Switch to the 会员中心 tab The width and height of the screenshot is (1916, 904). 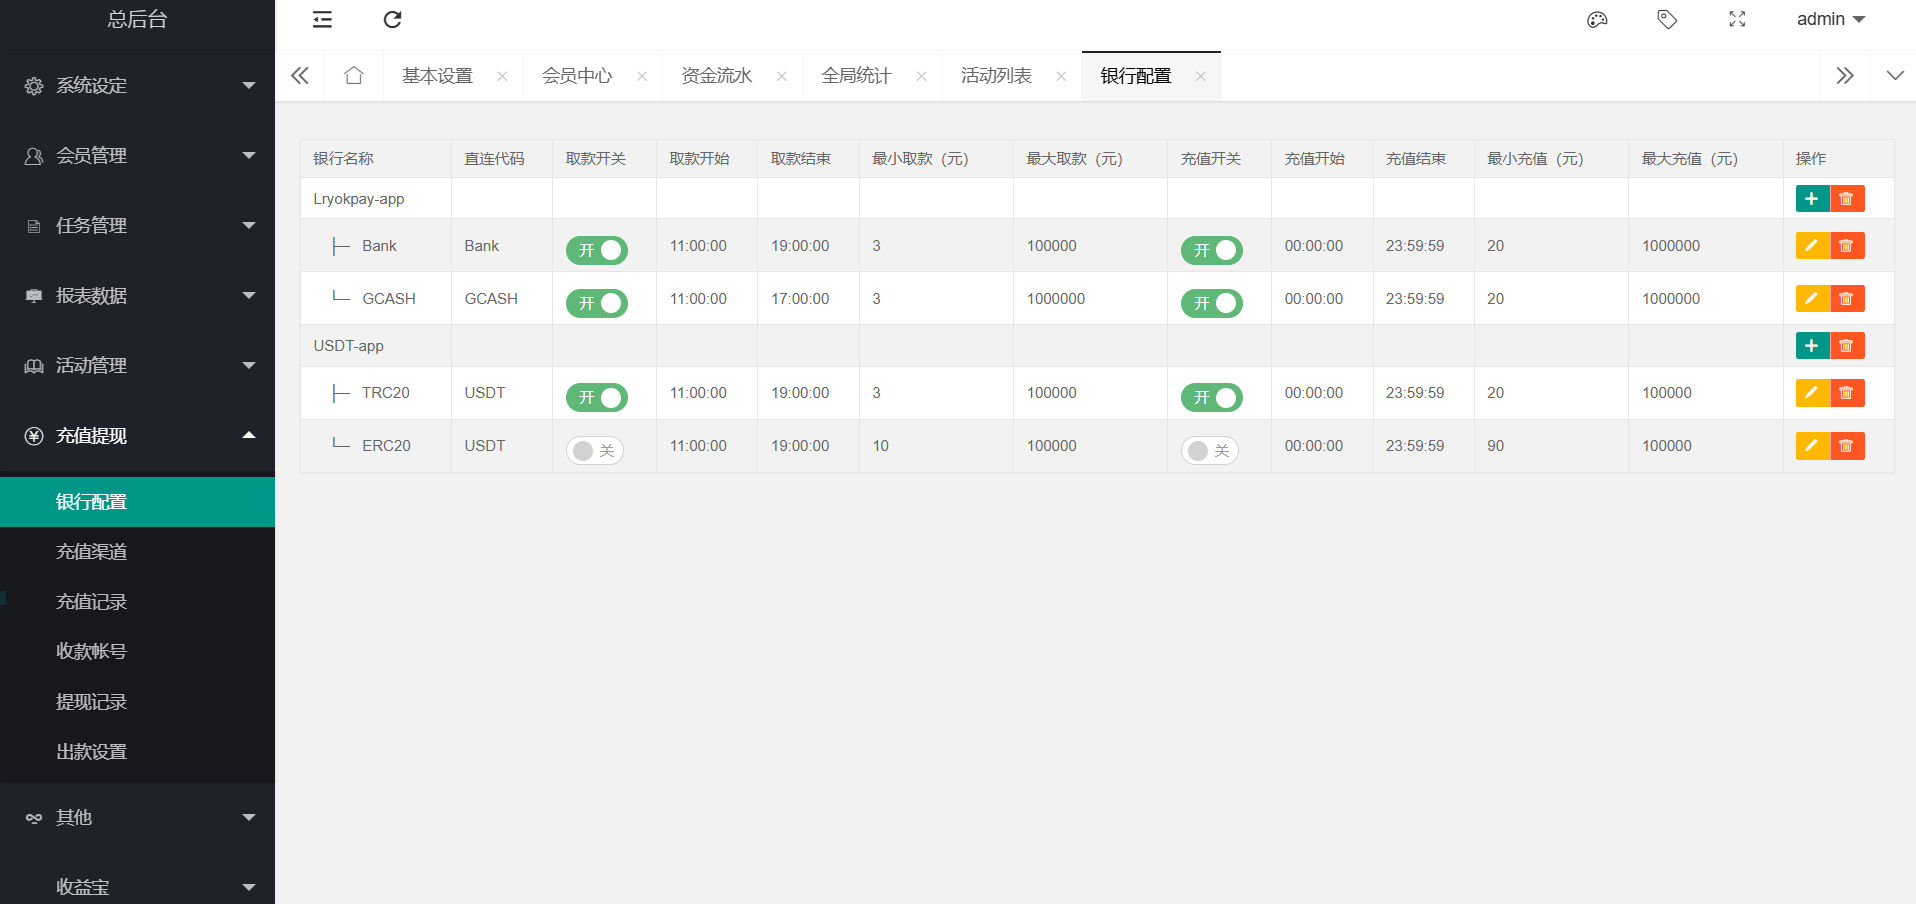577,76
